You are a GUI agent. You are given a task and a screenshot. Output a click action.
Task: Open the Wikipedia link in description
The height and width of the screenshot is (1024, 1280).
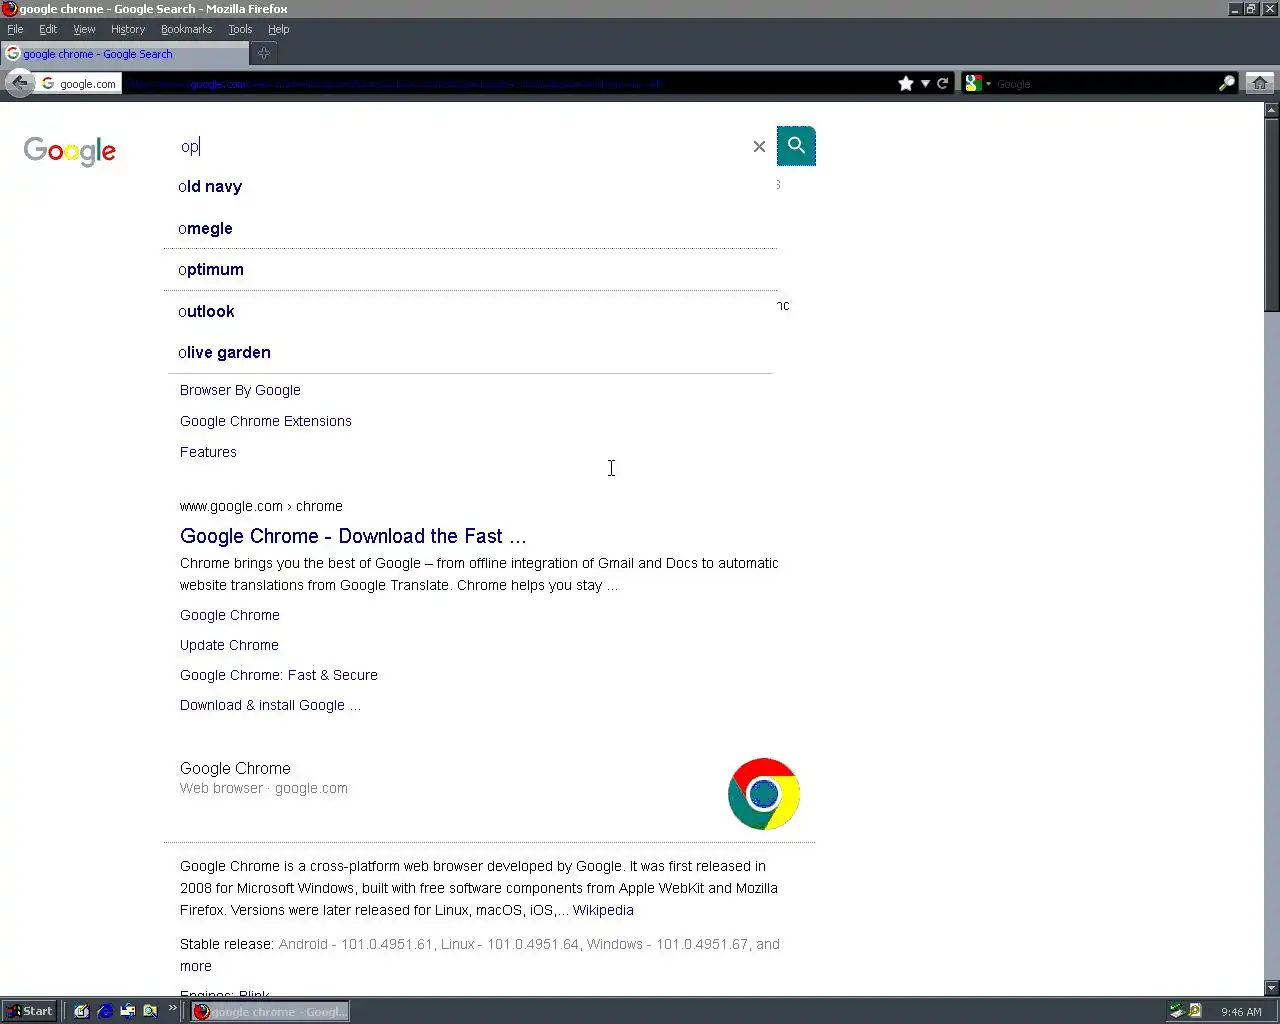(x=603, y=910)
